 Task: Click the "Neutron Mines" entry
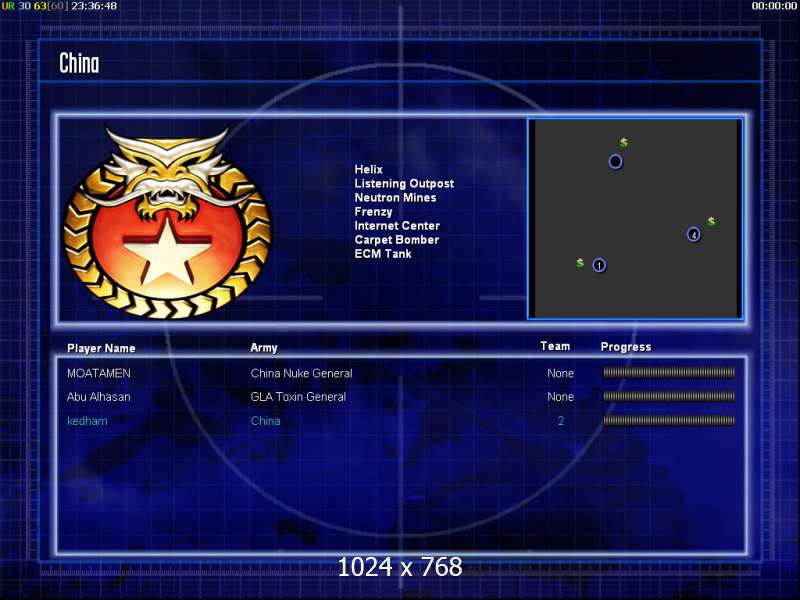pyautogui.click(x=395, y=197)
